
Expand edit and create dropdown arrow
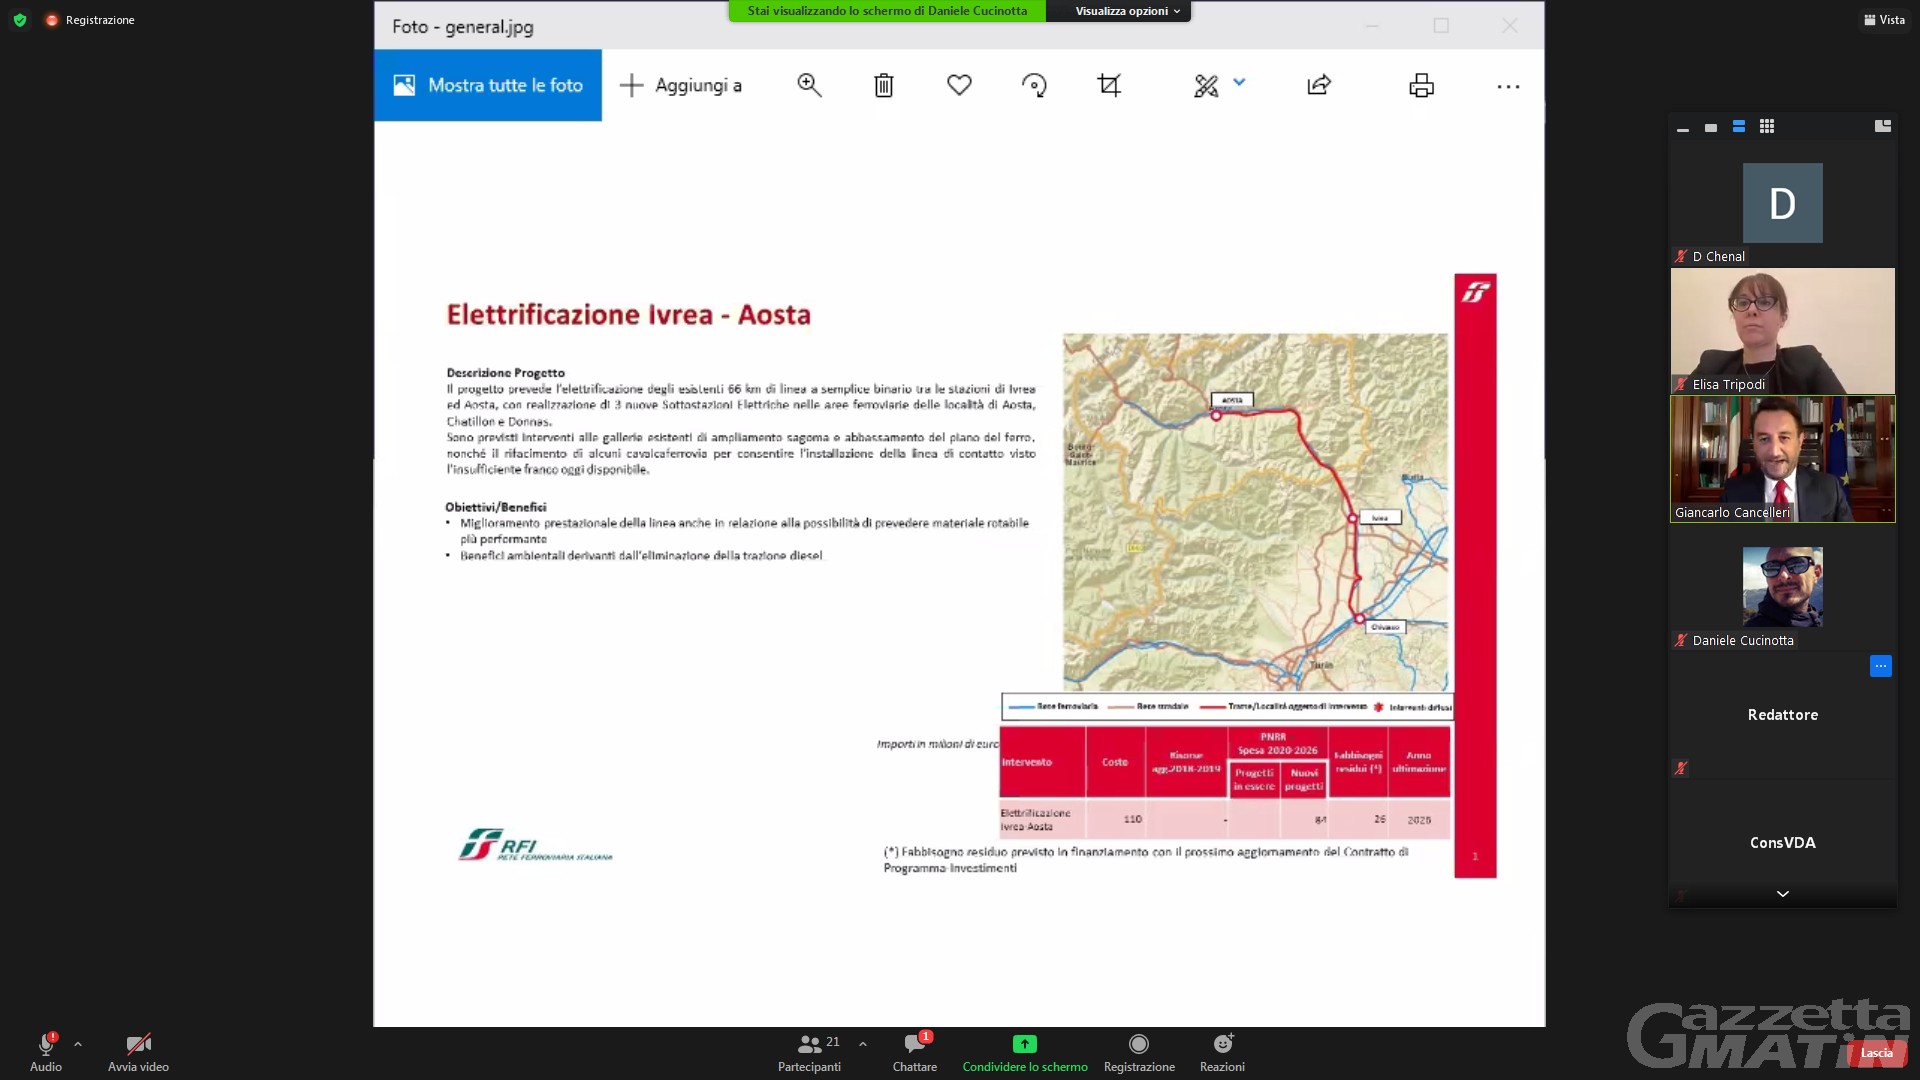pyautogui.click(x=1240, y=83)
